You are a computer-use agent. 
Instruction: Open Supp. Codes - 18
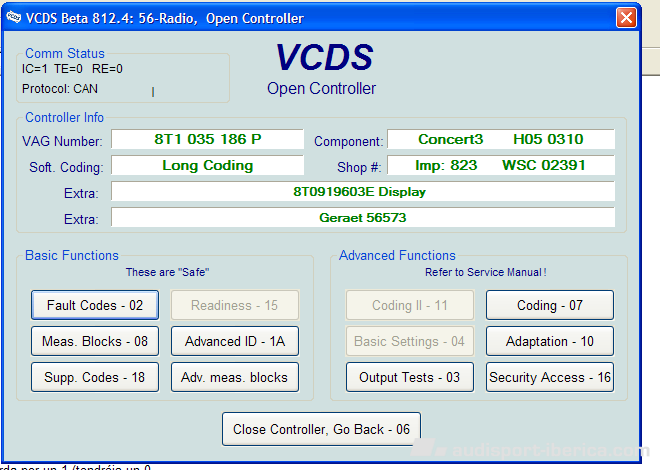pyautogui.click(x=95, y=377)
